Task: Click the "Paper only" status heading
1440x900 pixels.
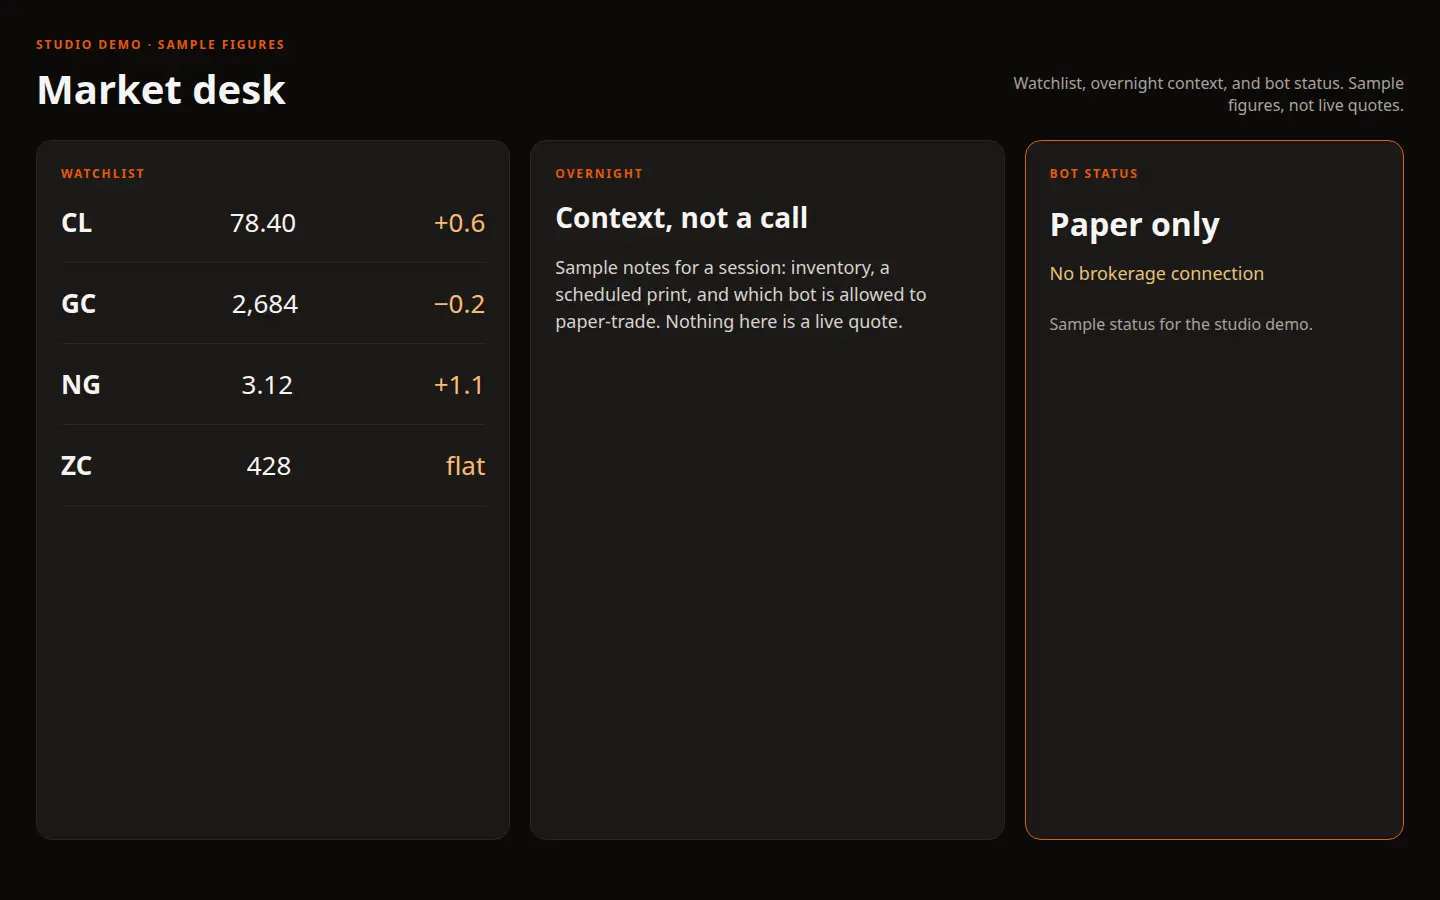Action: tap(1135, 225)
